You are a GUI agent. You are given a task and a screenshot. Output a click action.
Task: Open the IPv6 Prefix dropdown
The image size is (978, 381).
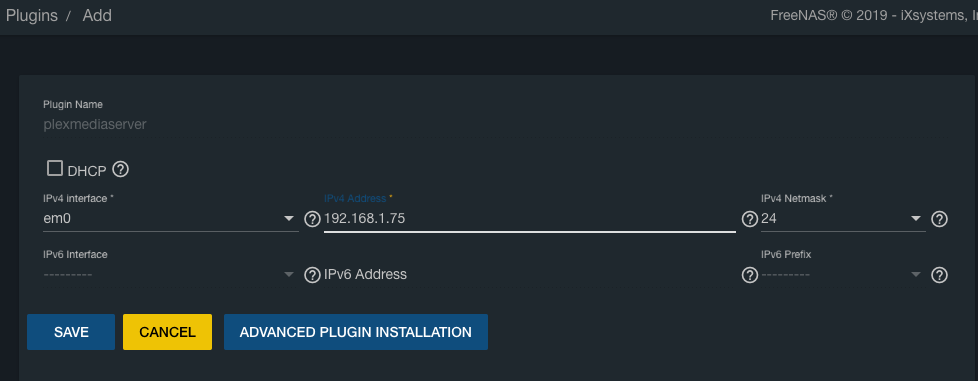click(843, 275)
